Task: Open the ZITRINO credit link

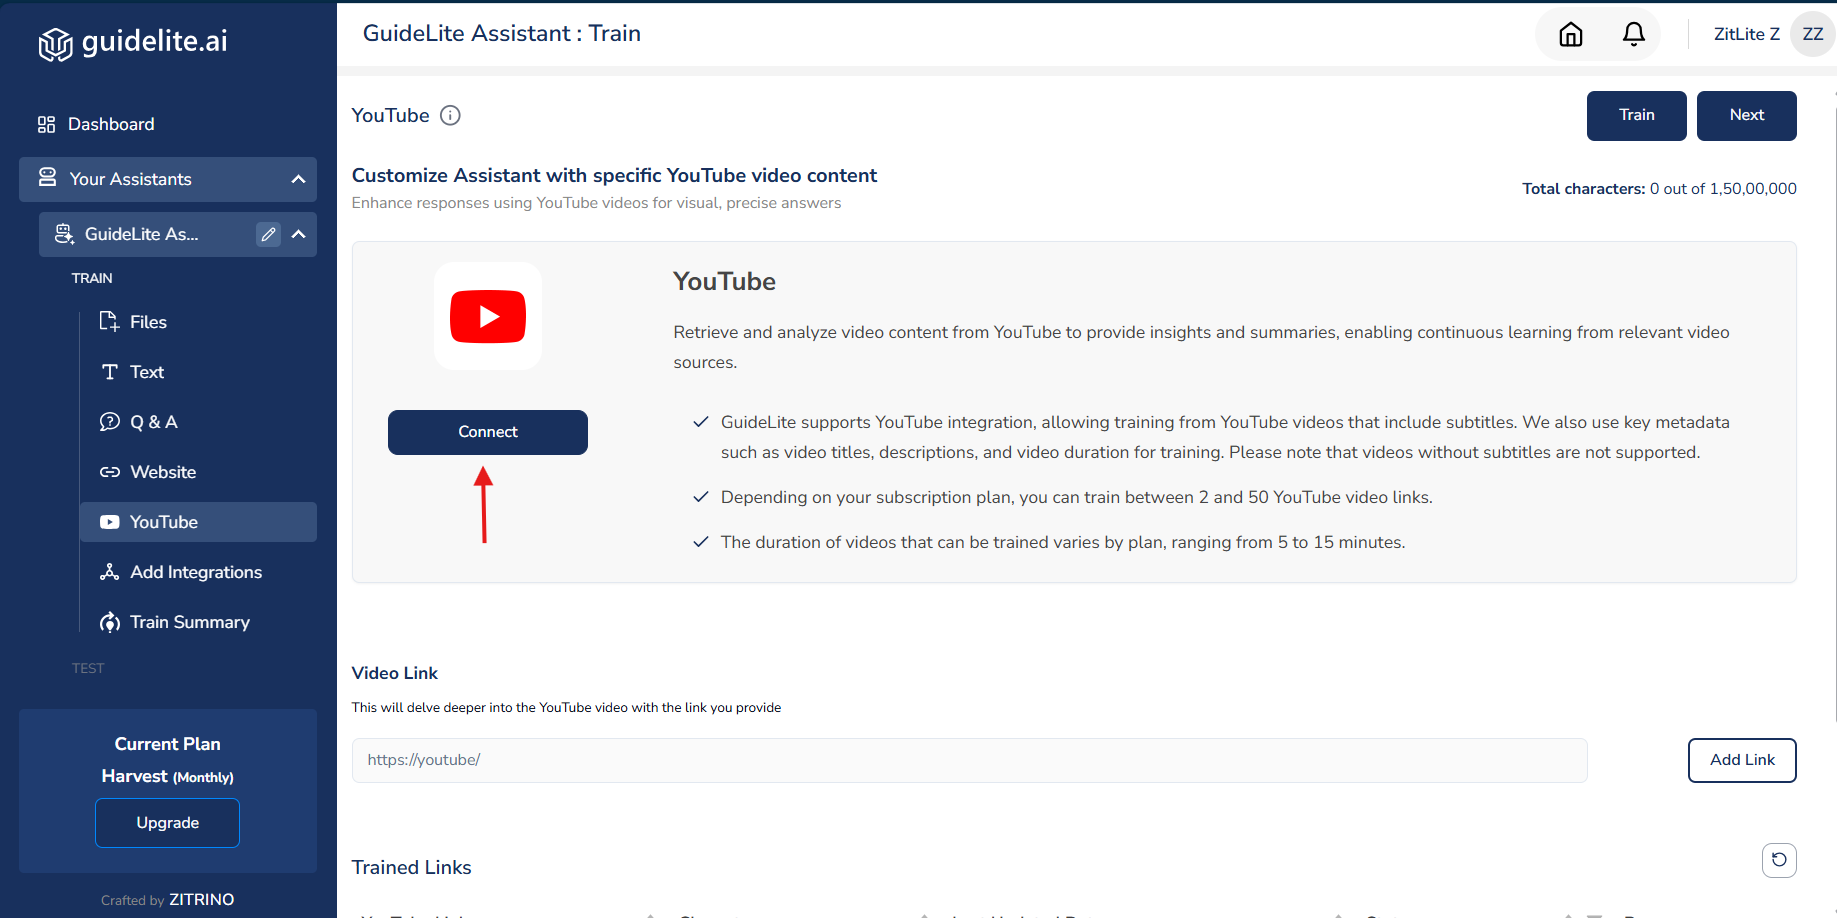Action: [x=202, y=900]
